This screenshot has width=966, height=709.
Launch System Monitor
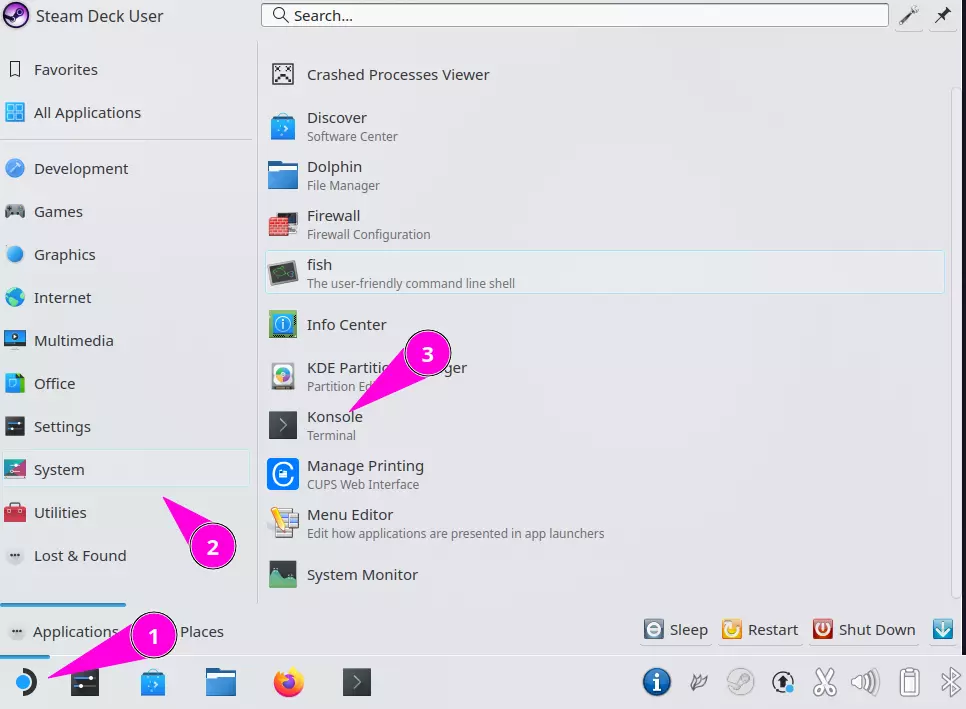click(604, 575)
